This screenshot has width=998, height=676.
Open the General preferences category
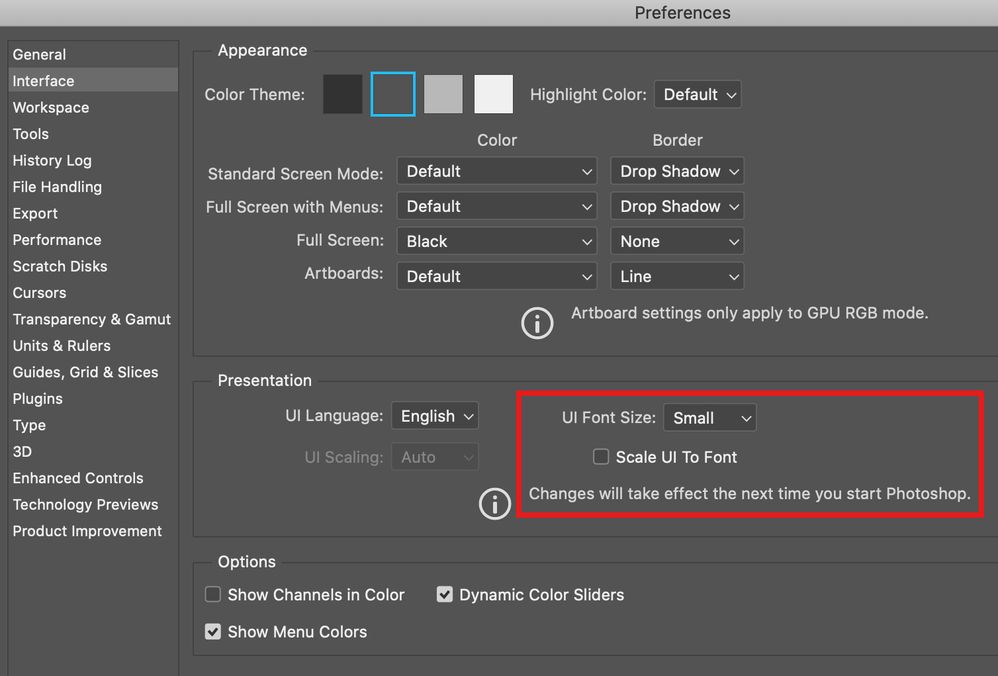[x=40, y=55]
